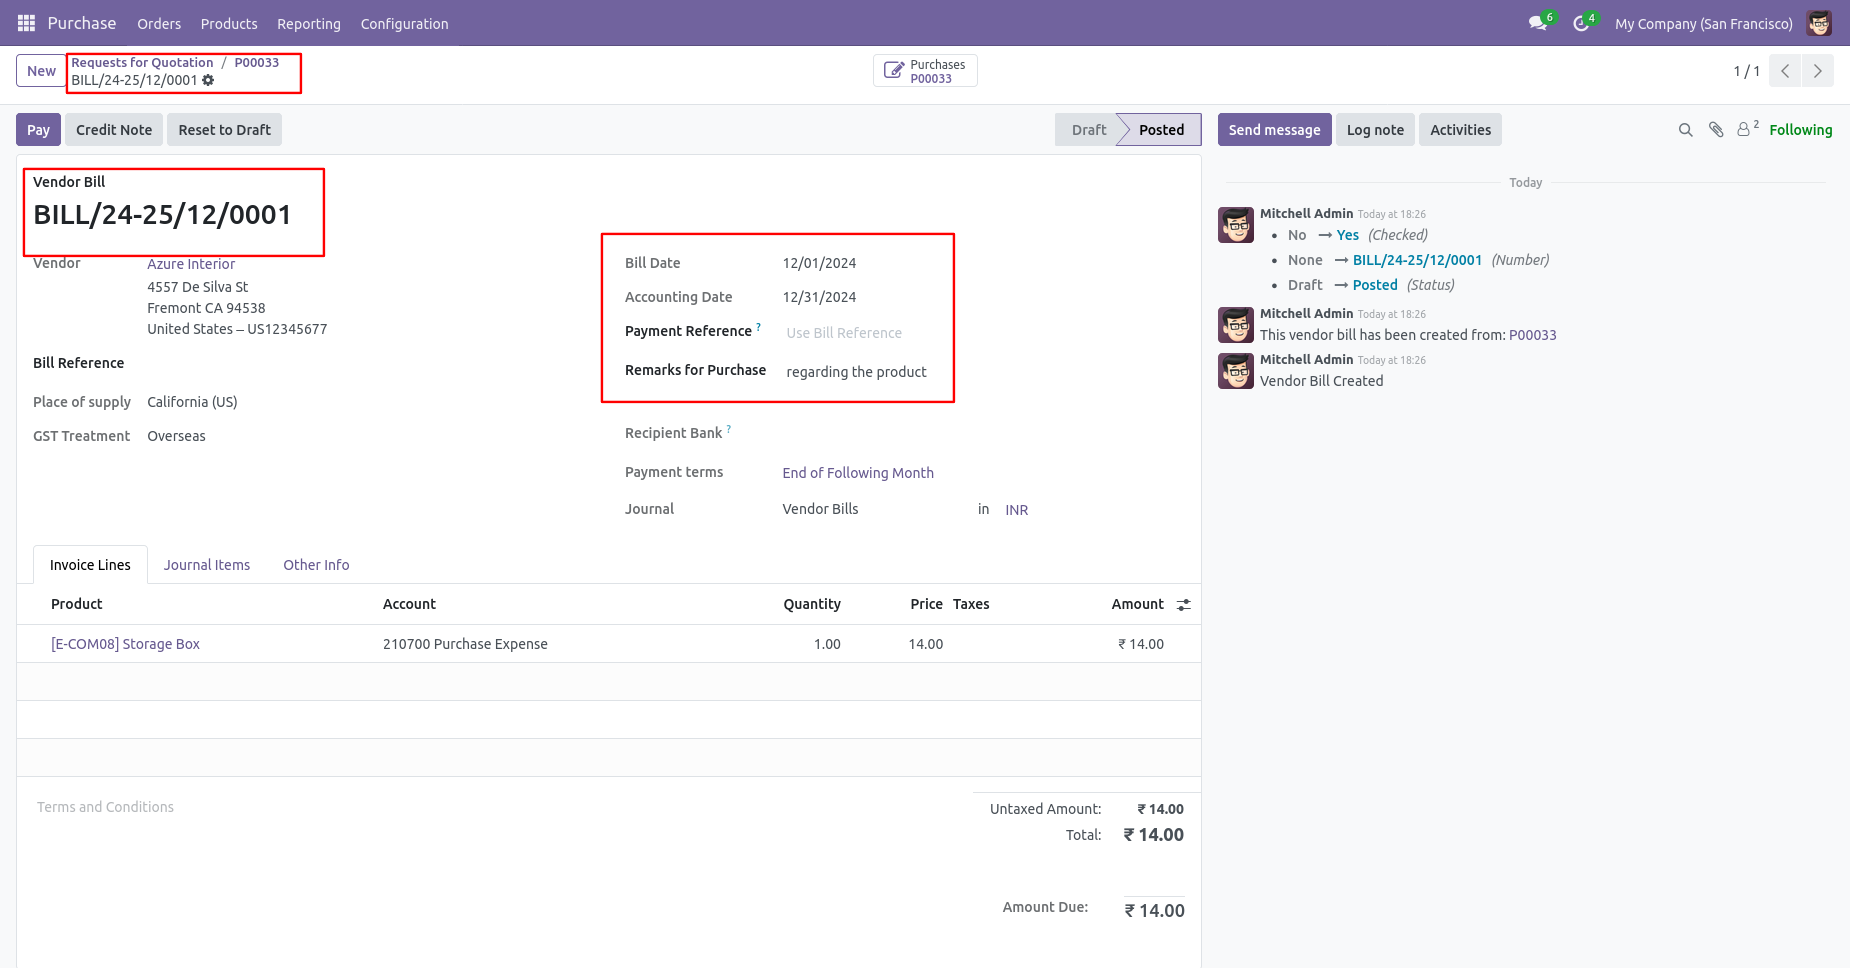This screenshot has width=1850, height=968.
Task: Click the Following button
Action: pos(1800,130)
